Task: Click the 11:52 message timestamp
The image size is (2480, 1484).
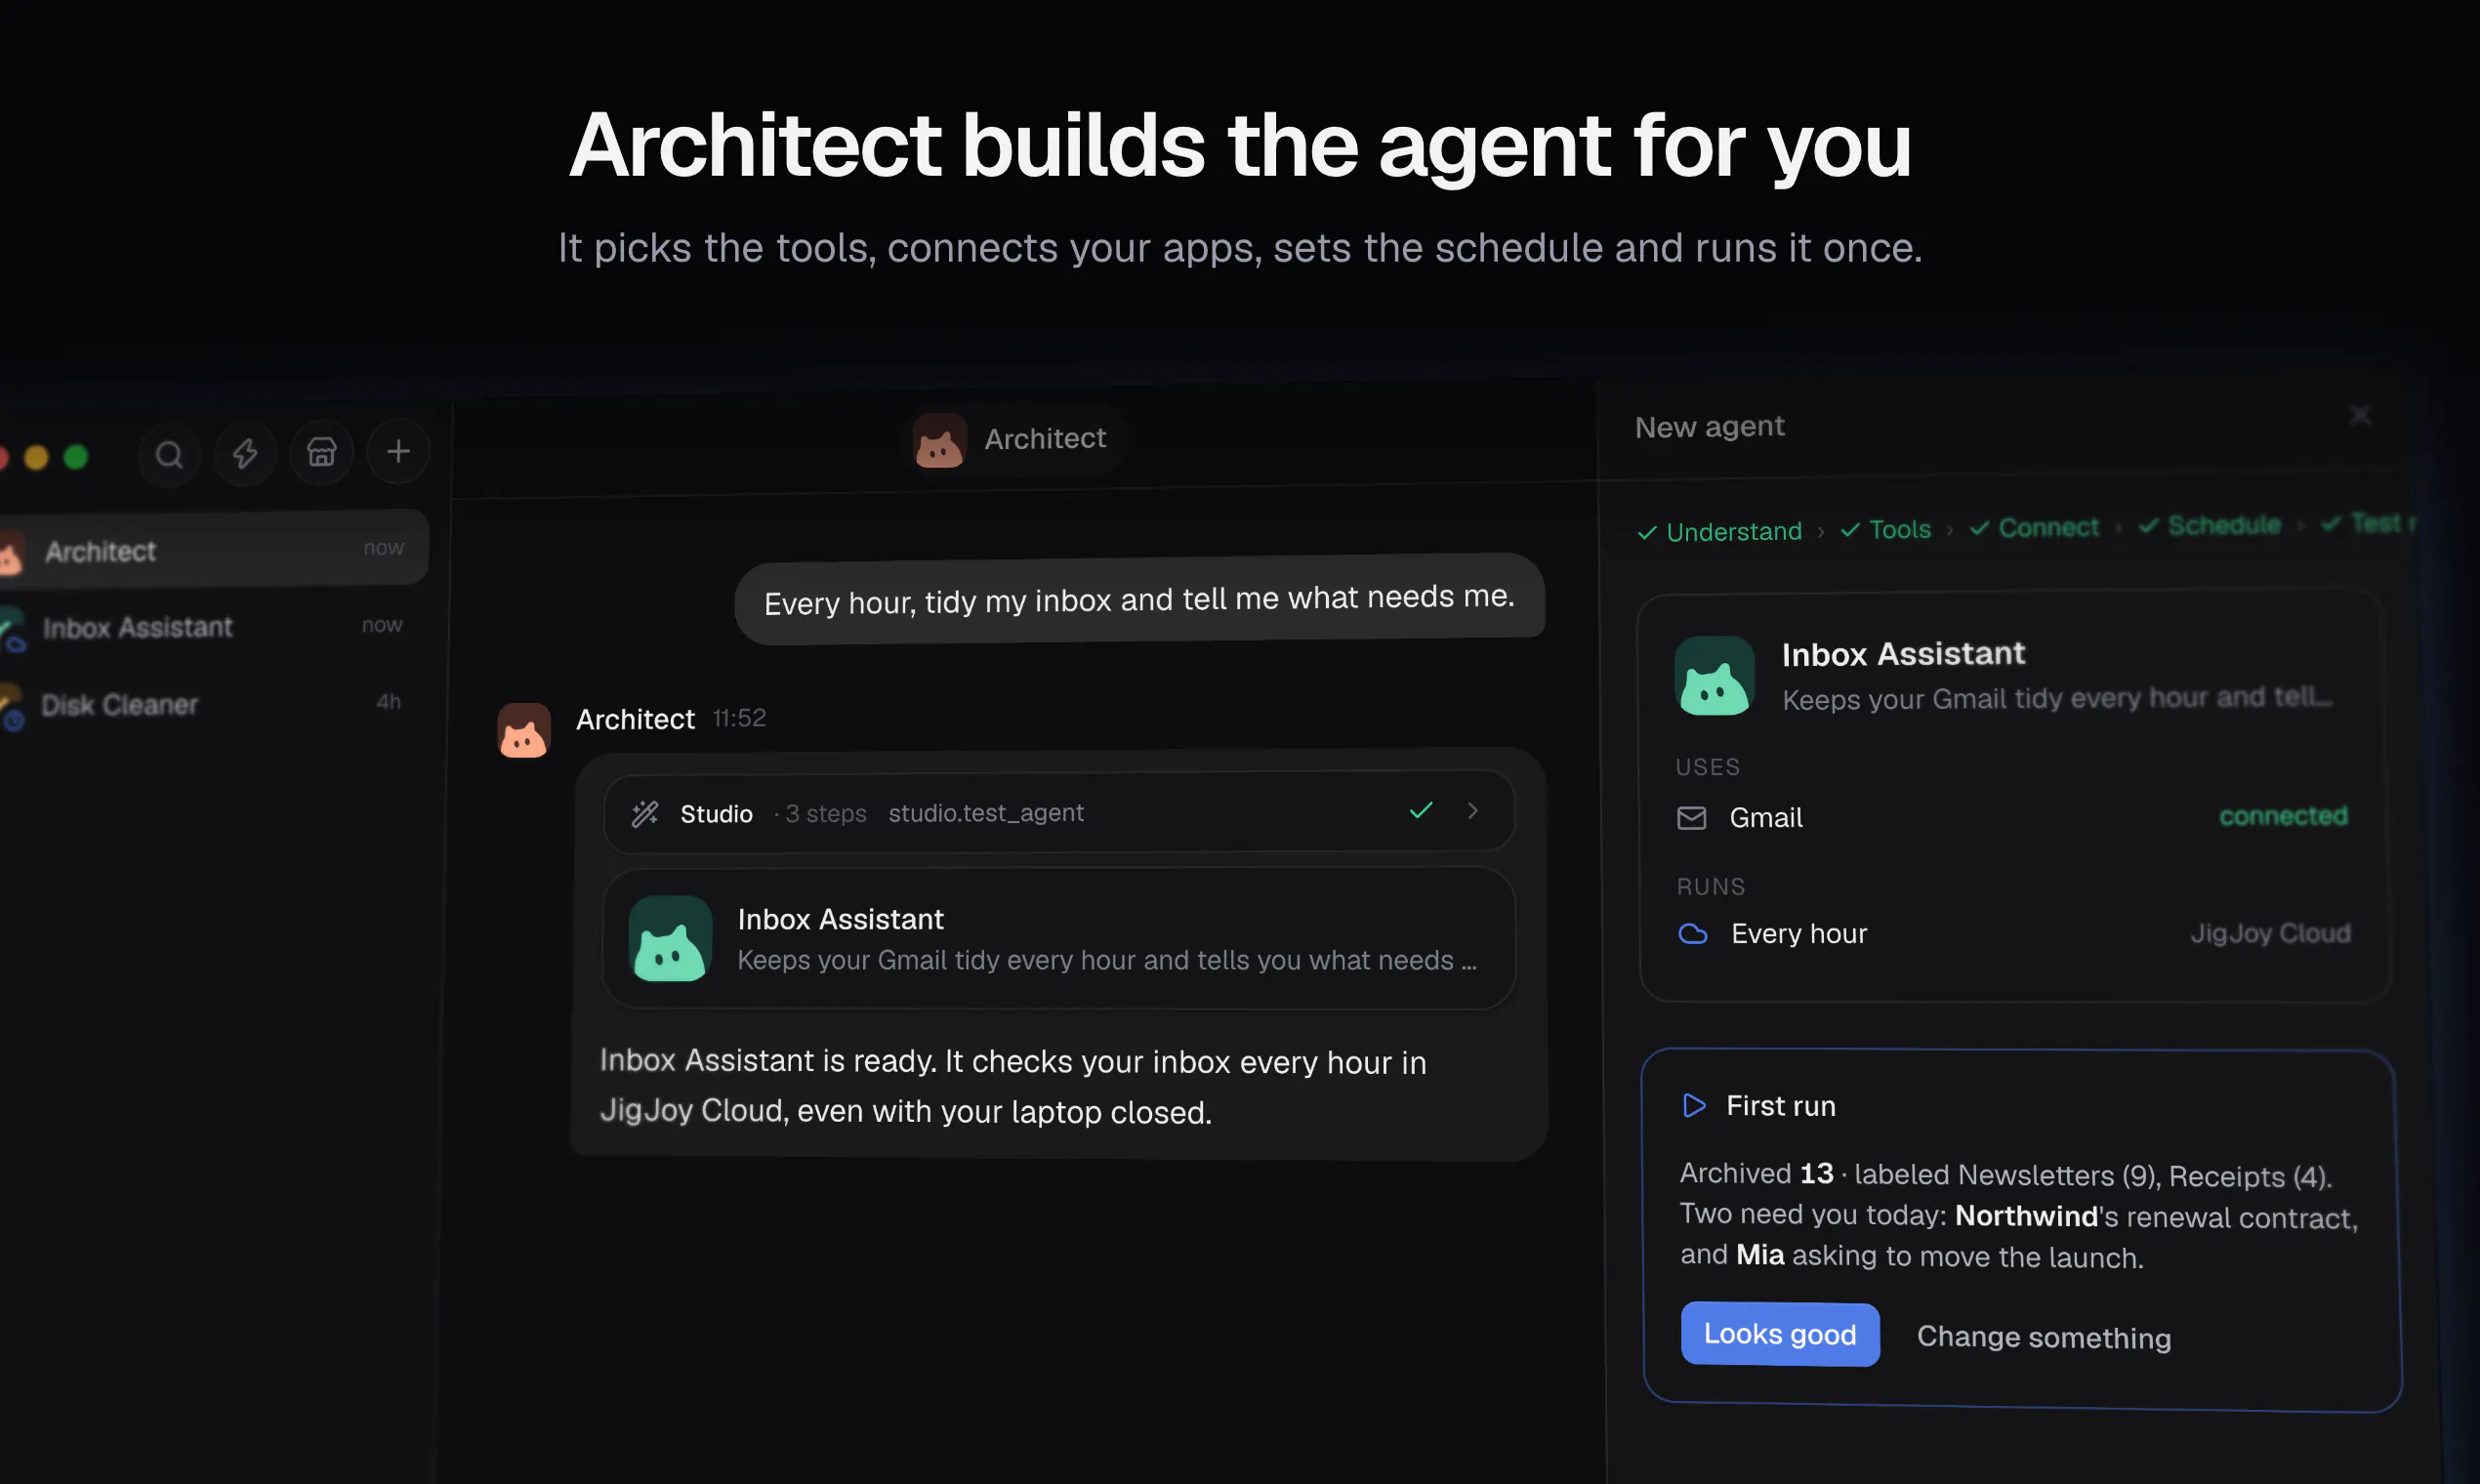Action: tap(739, 718)
